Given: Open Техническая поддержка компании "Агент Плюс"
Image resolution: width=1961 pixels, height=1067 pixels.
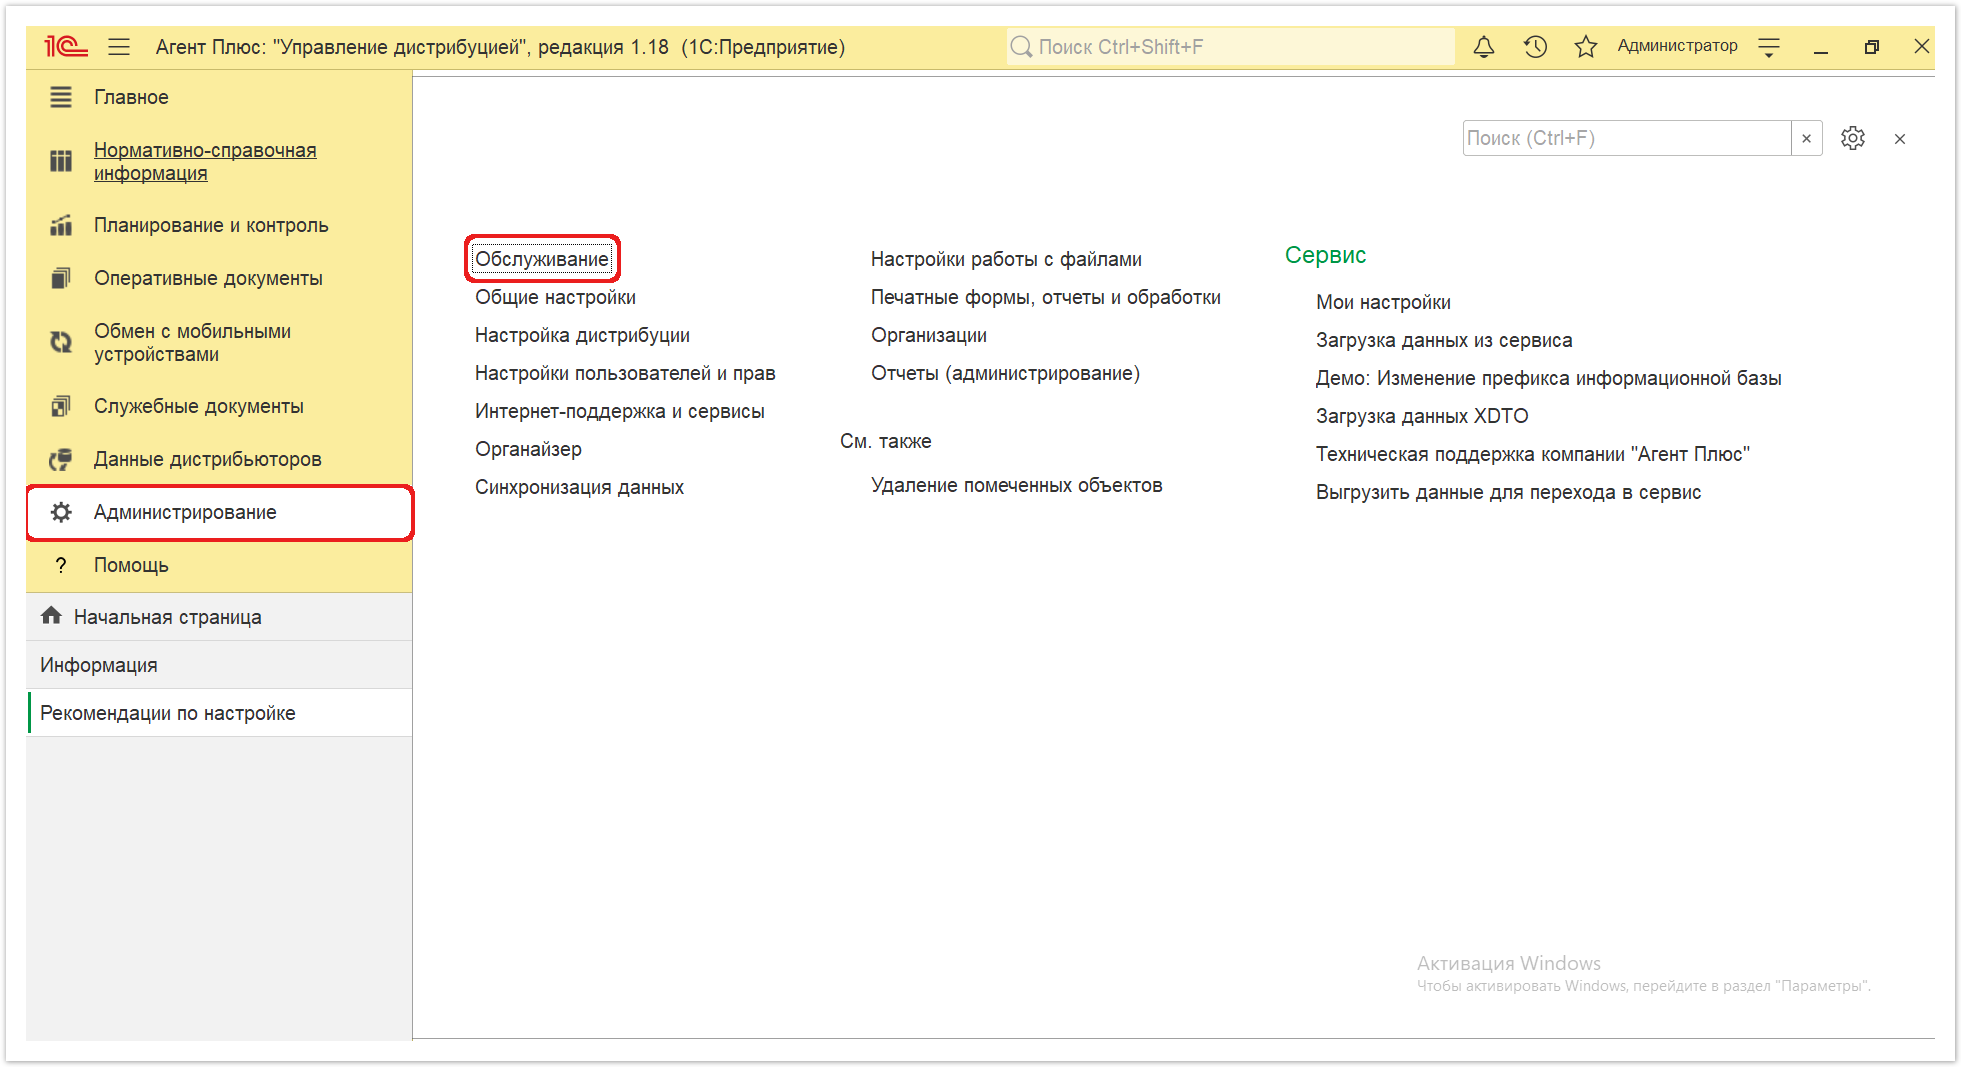Looking at the screenshot, I should 1532,454.
